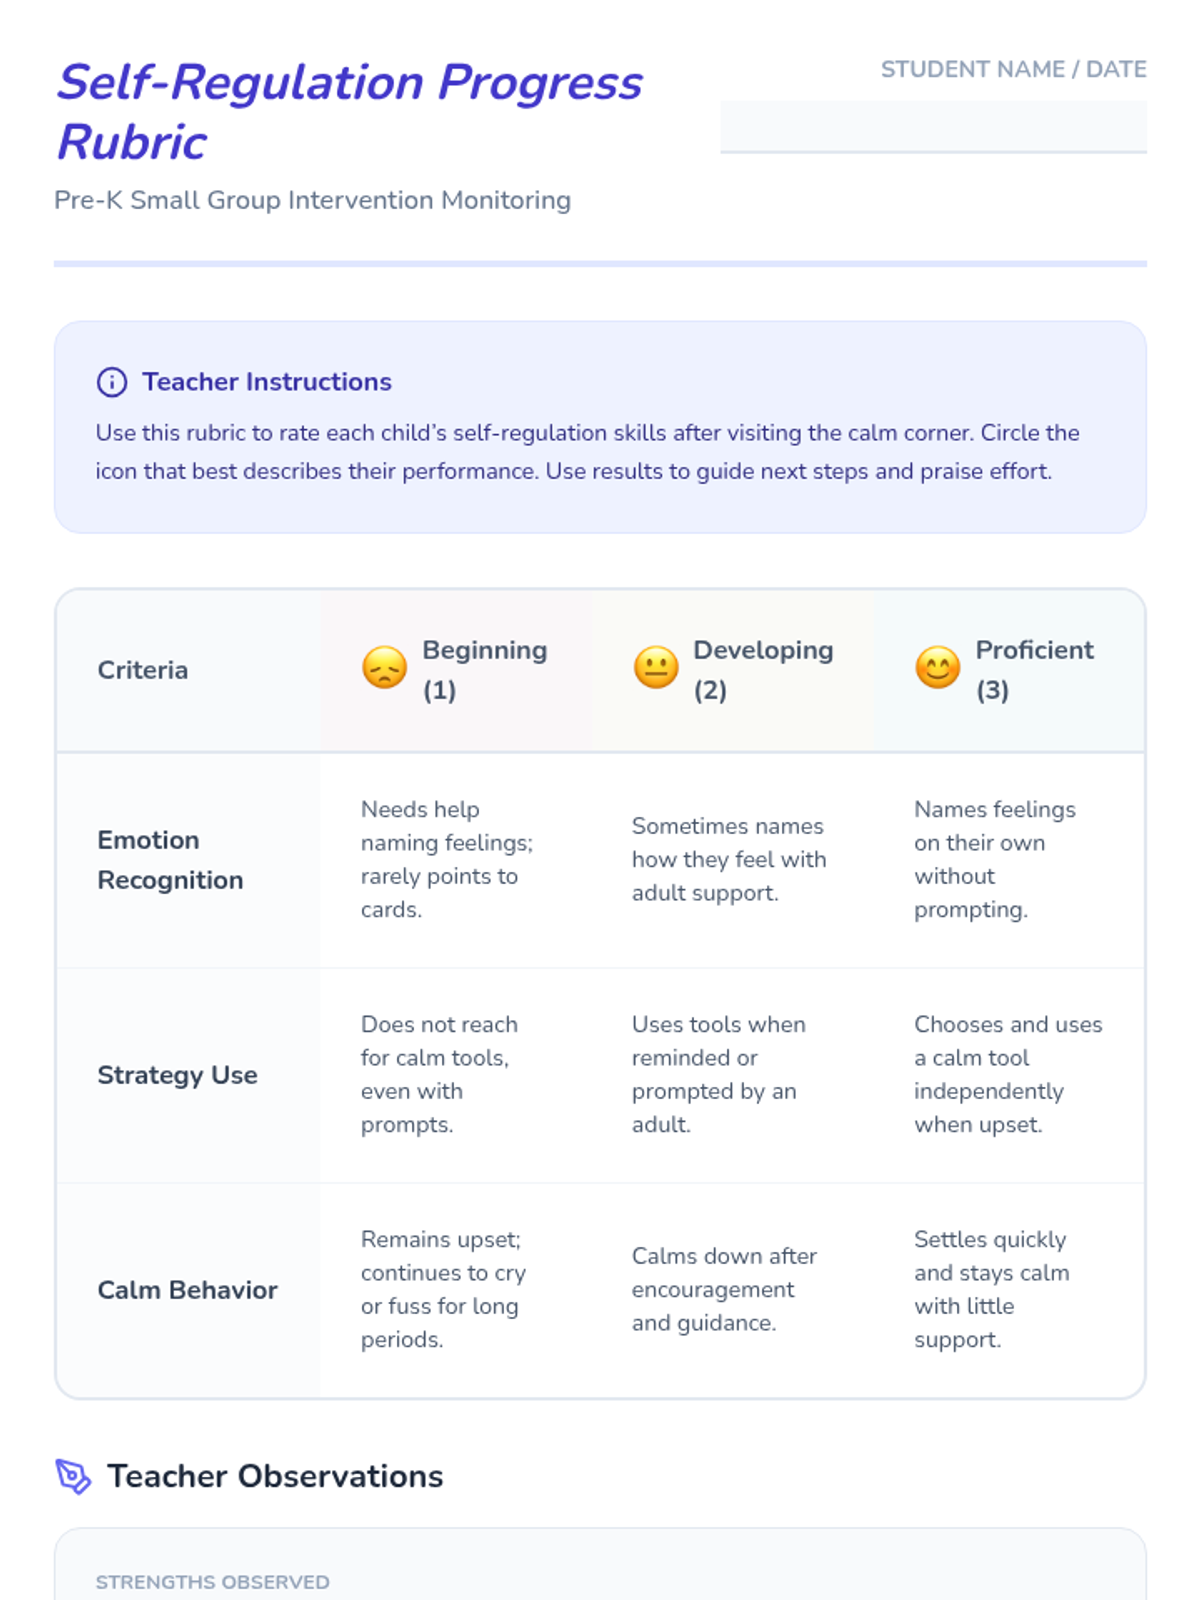Click the Calm Behavior row label

pos(187,1290)
